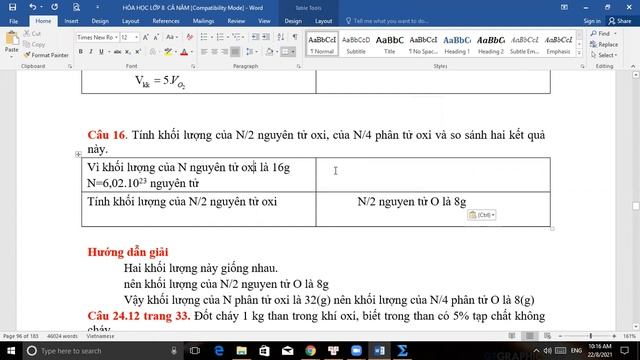Undo the last action
This screenshot has width=640, height=360.
coord(32,7)
